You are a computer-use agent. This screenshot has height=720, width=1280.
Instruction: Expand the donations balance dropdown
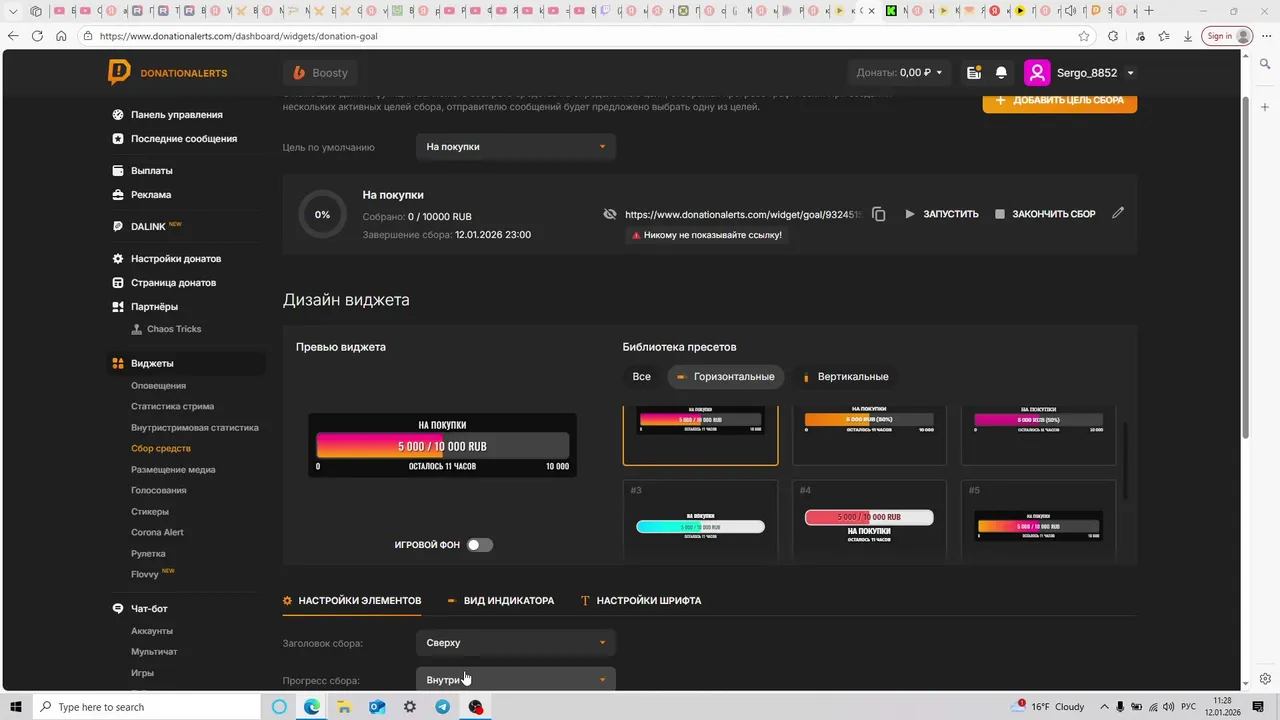tap(900, 73)
